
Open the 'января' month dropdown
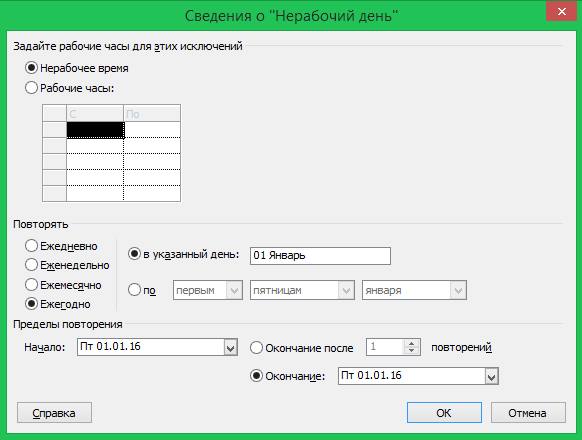tap(458, 290)
